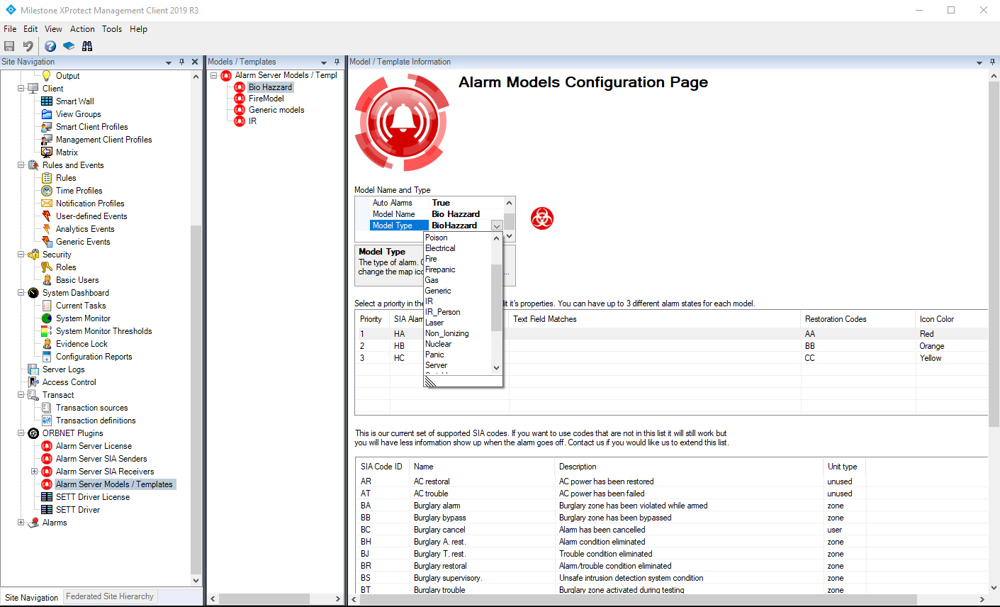Open the Tools menu
Image resolution: width=1000 pixels, height=607 pixels.
pyautogui.click(x=111, y=29)
